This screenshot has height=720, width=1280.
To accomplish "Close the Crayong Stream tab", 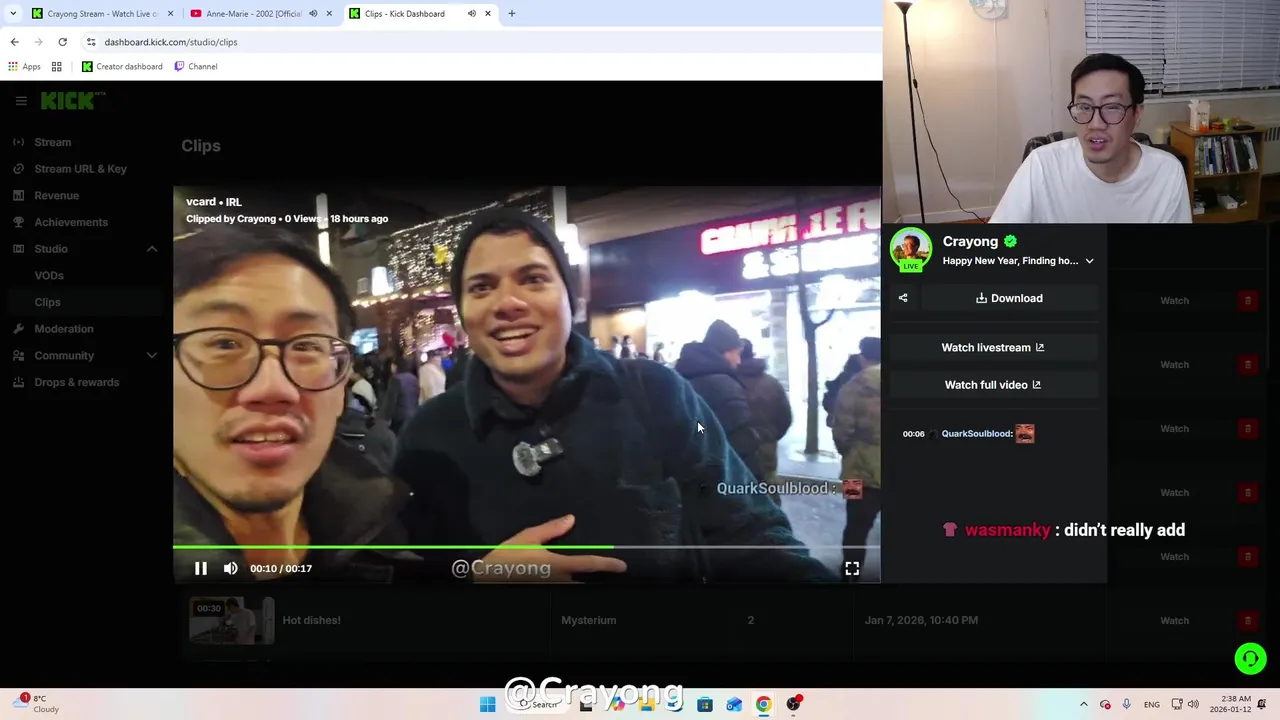I will (170, 14).
